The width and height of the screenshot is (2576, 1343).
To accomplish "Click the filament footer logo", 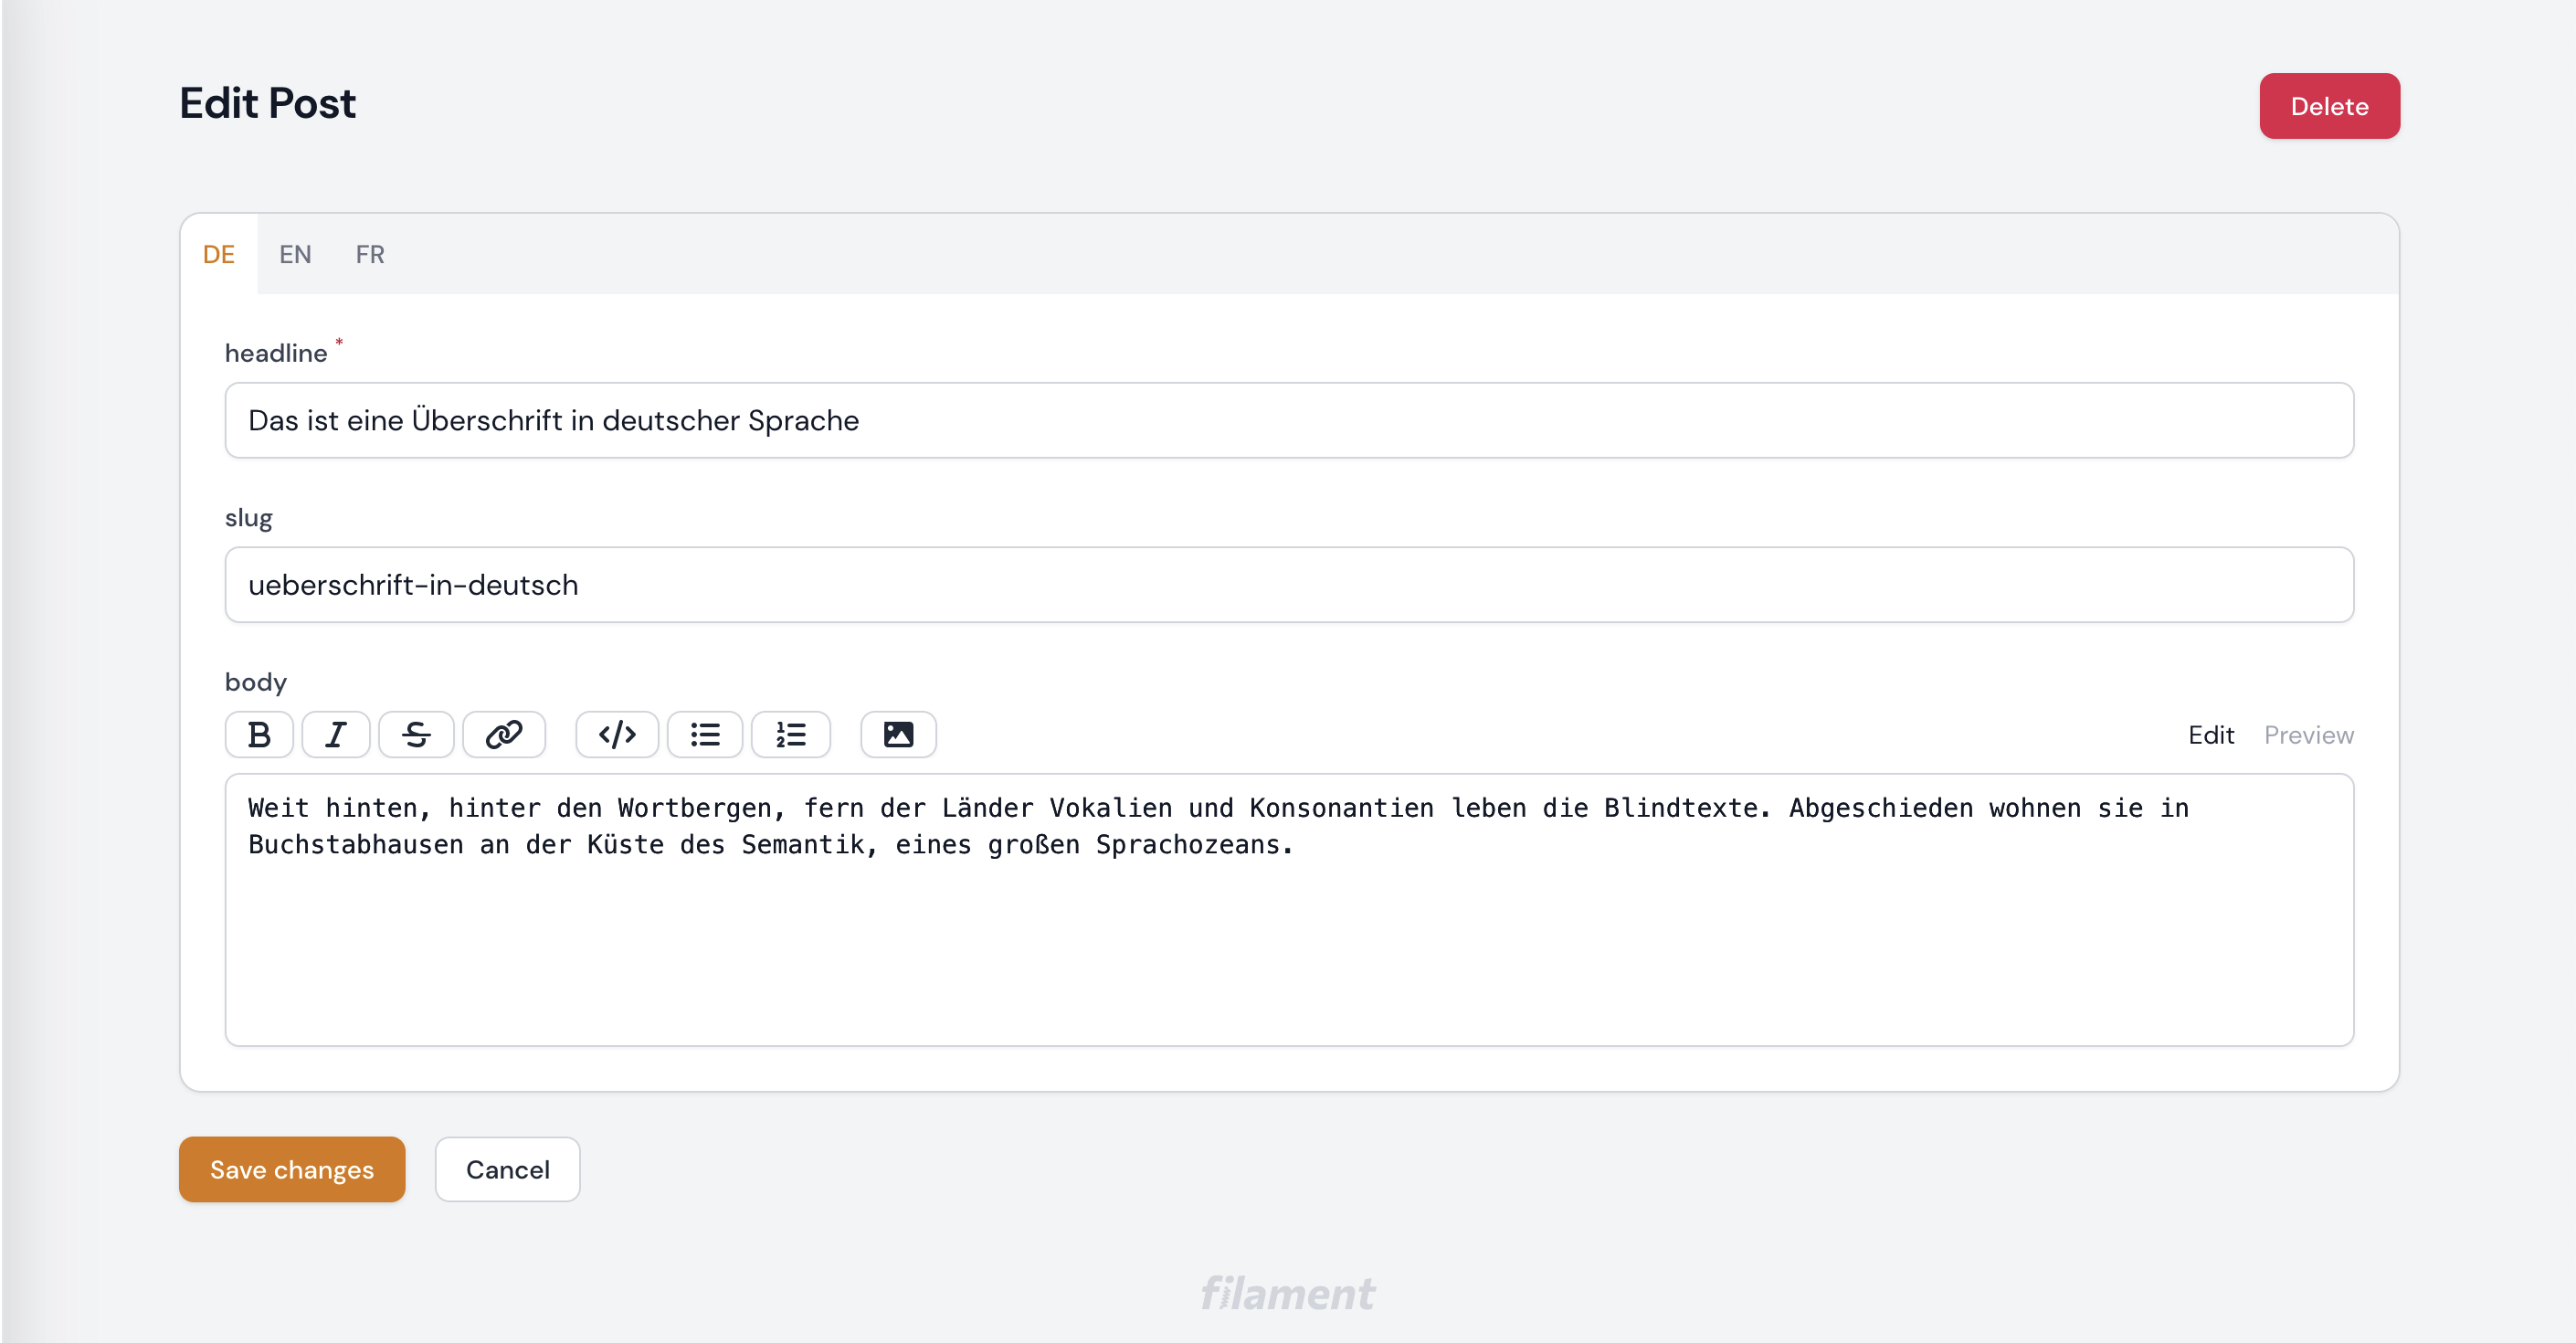I will tap(1288, 1294).
